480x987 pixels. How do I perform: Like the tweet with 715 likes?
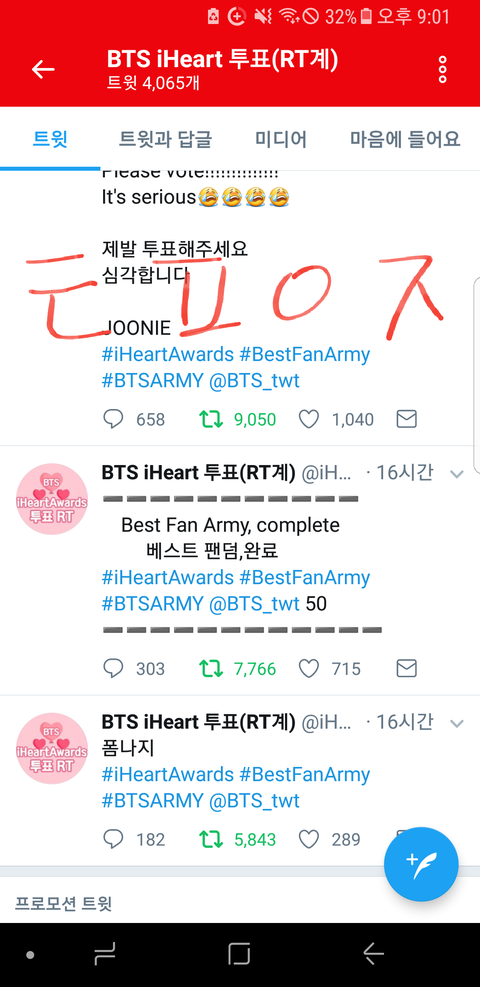[x=308, y=668]
